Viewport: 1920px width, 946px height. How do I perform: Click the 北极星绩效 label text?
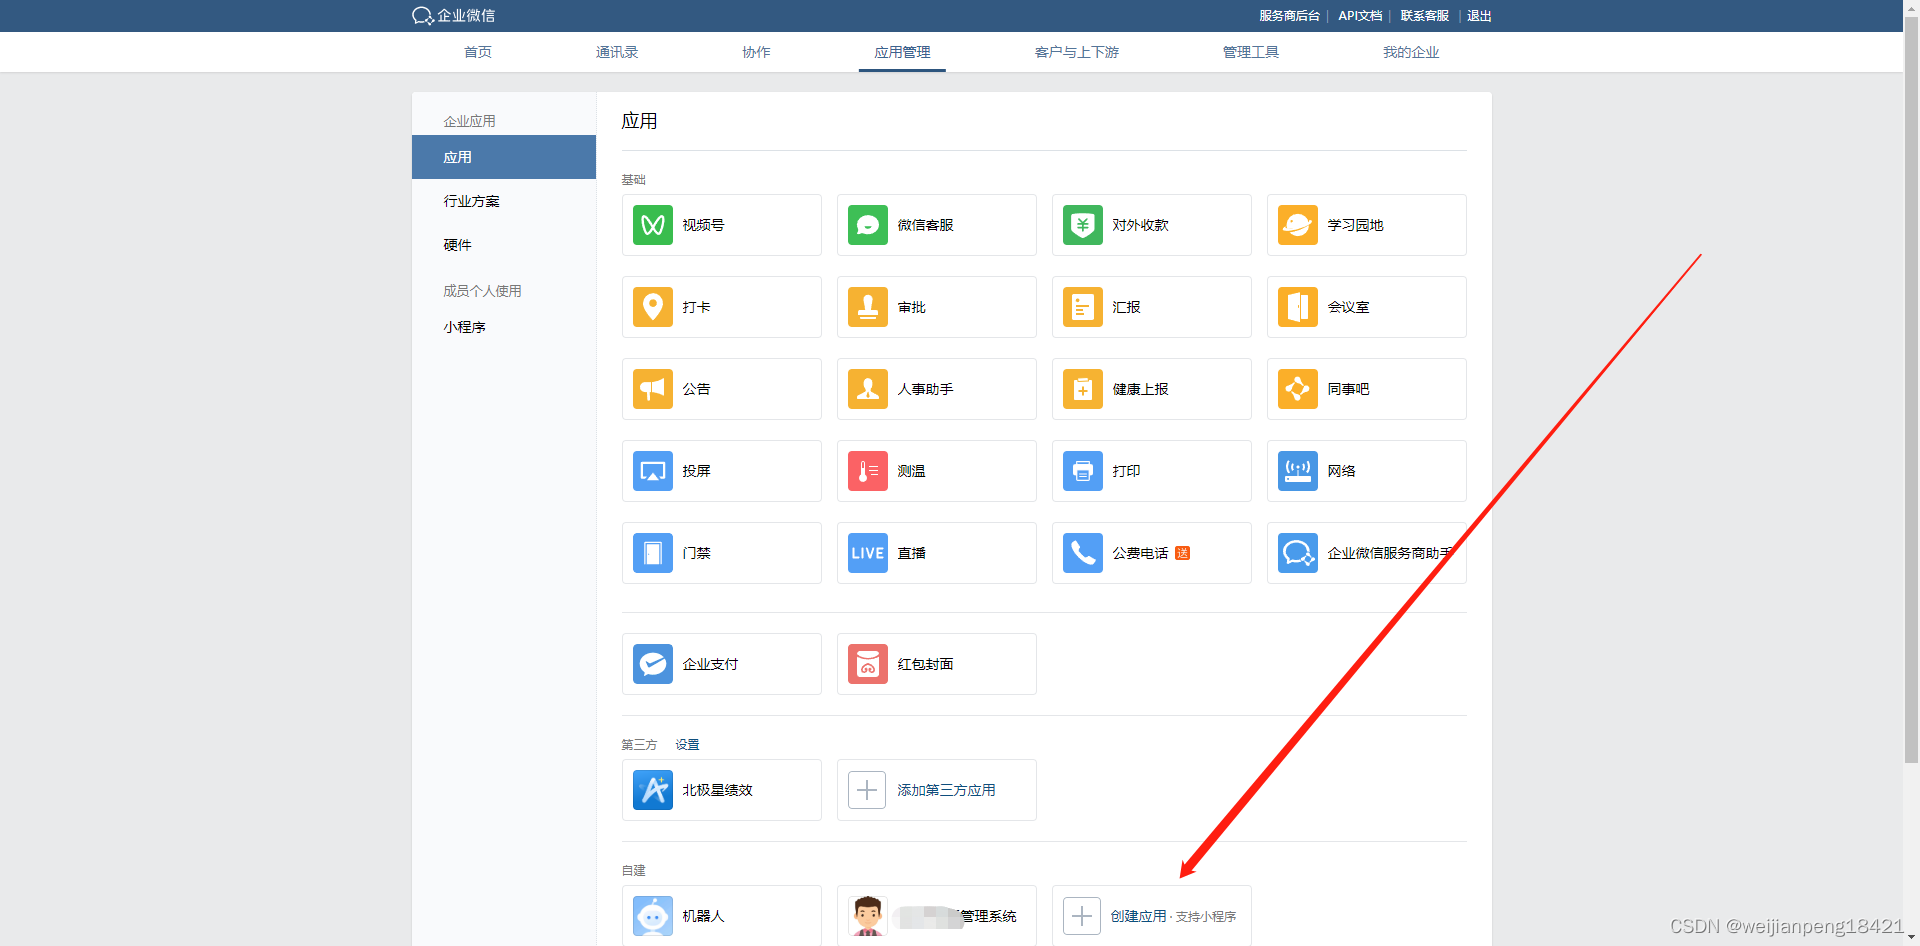pyautogui.click(x=717, y=790)
